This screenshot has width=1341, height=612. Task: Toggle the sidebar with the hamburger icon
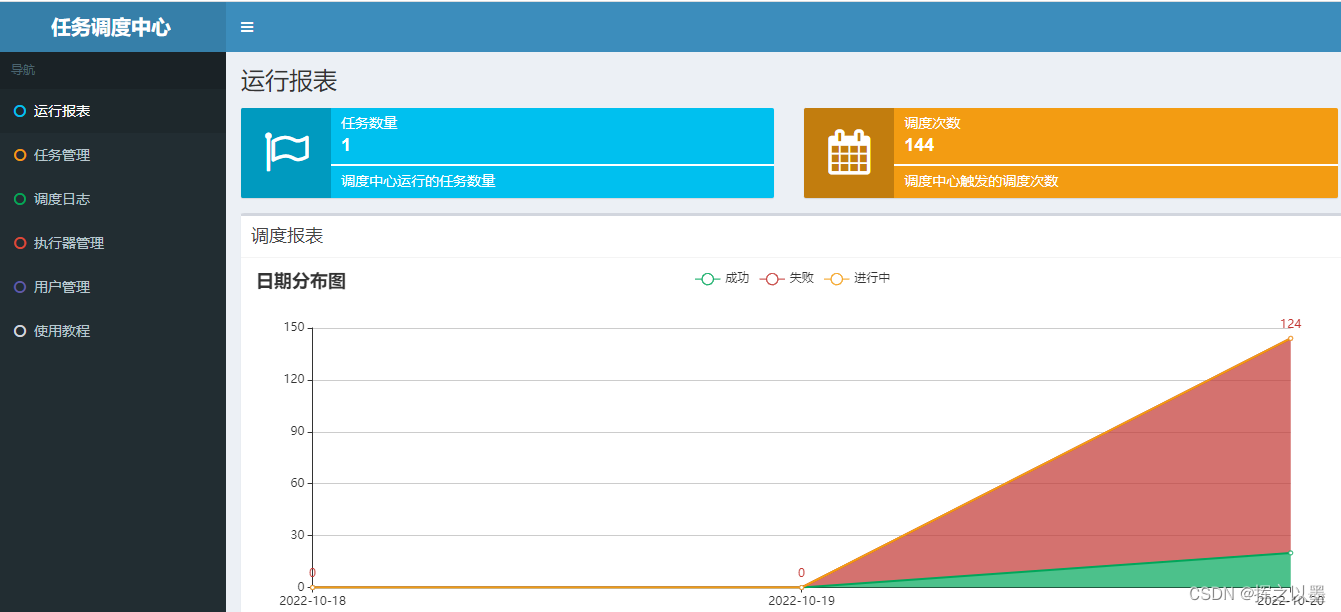(247, 27)
